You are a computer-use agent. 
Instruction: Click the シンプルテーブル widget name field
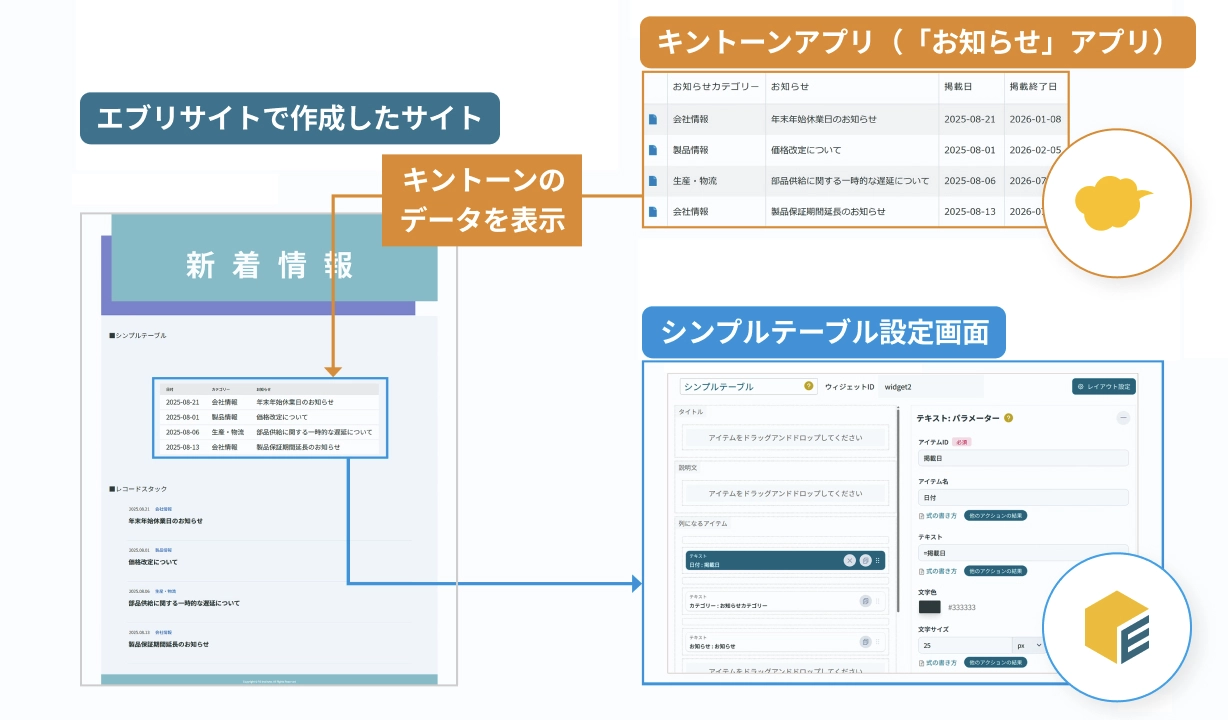[x=748, y=386]
